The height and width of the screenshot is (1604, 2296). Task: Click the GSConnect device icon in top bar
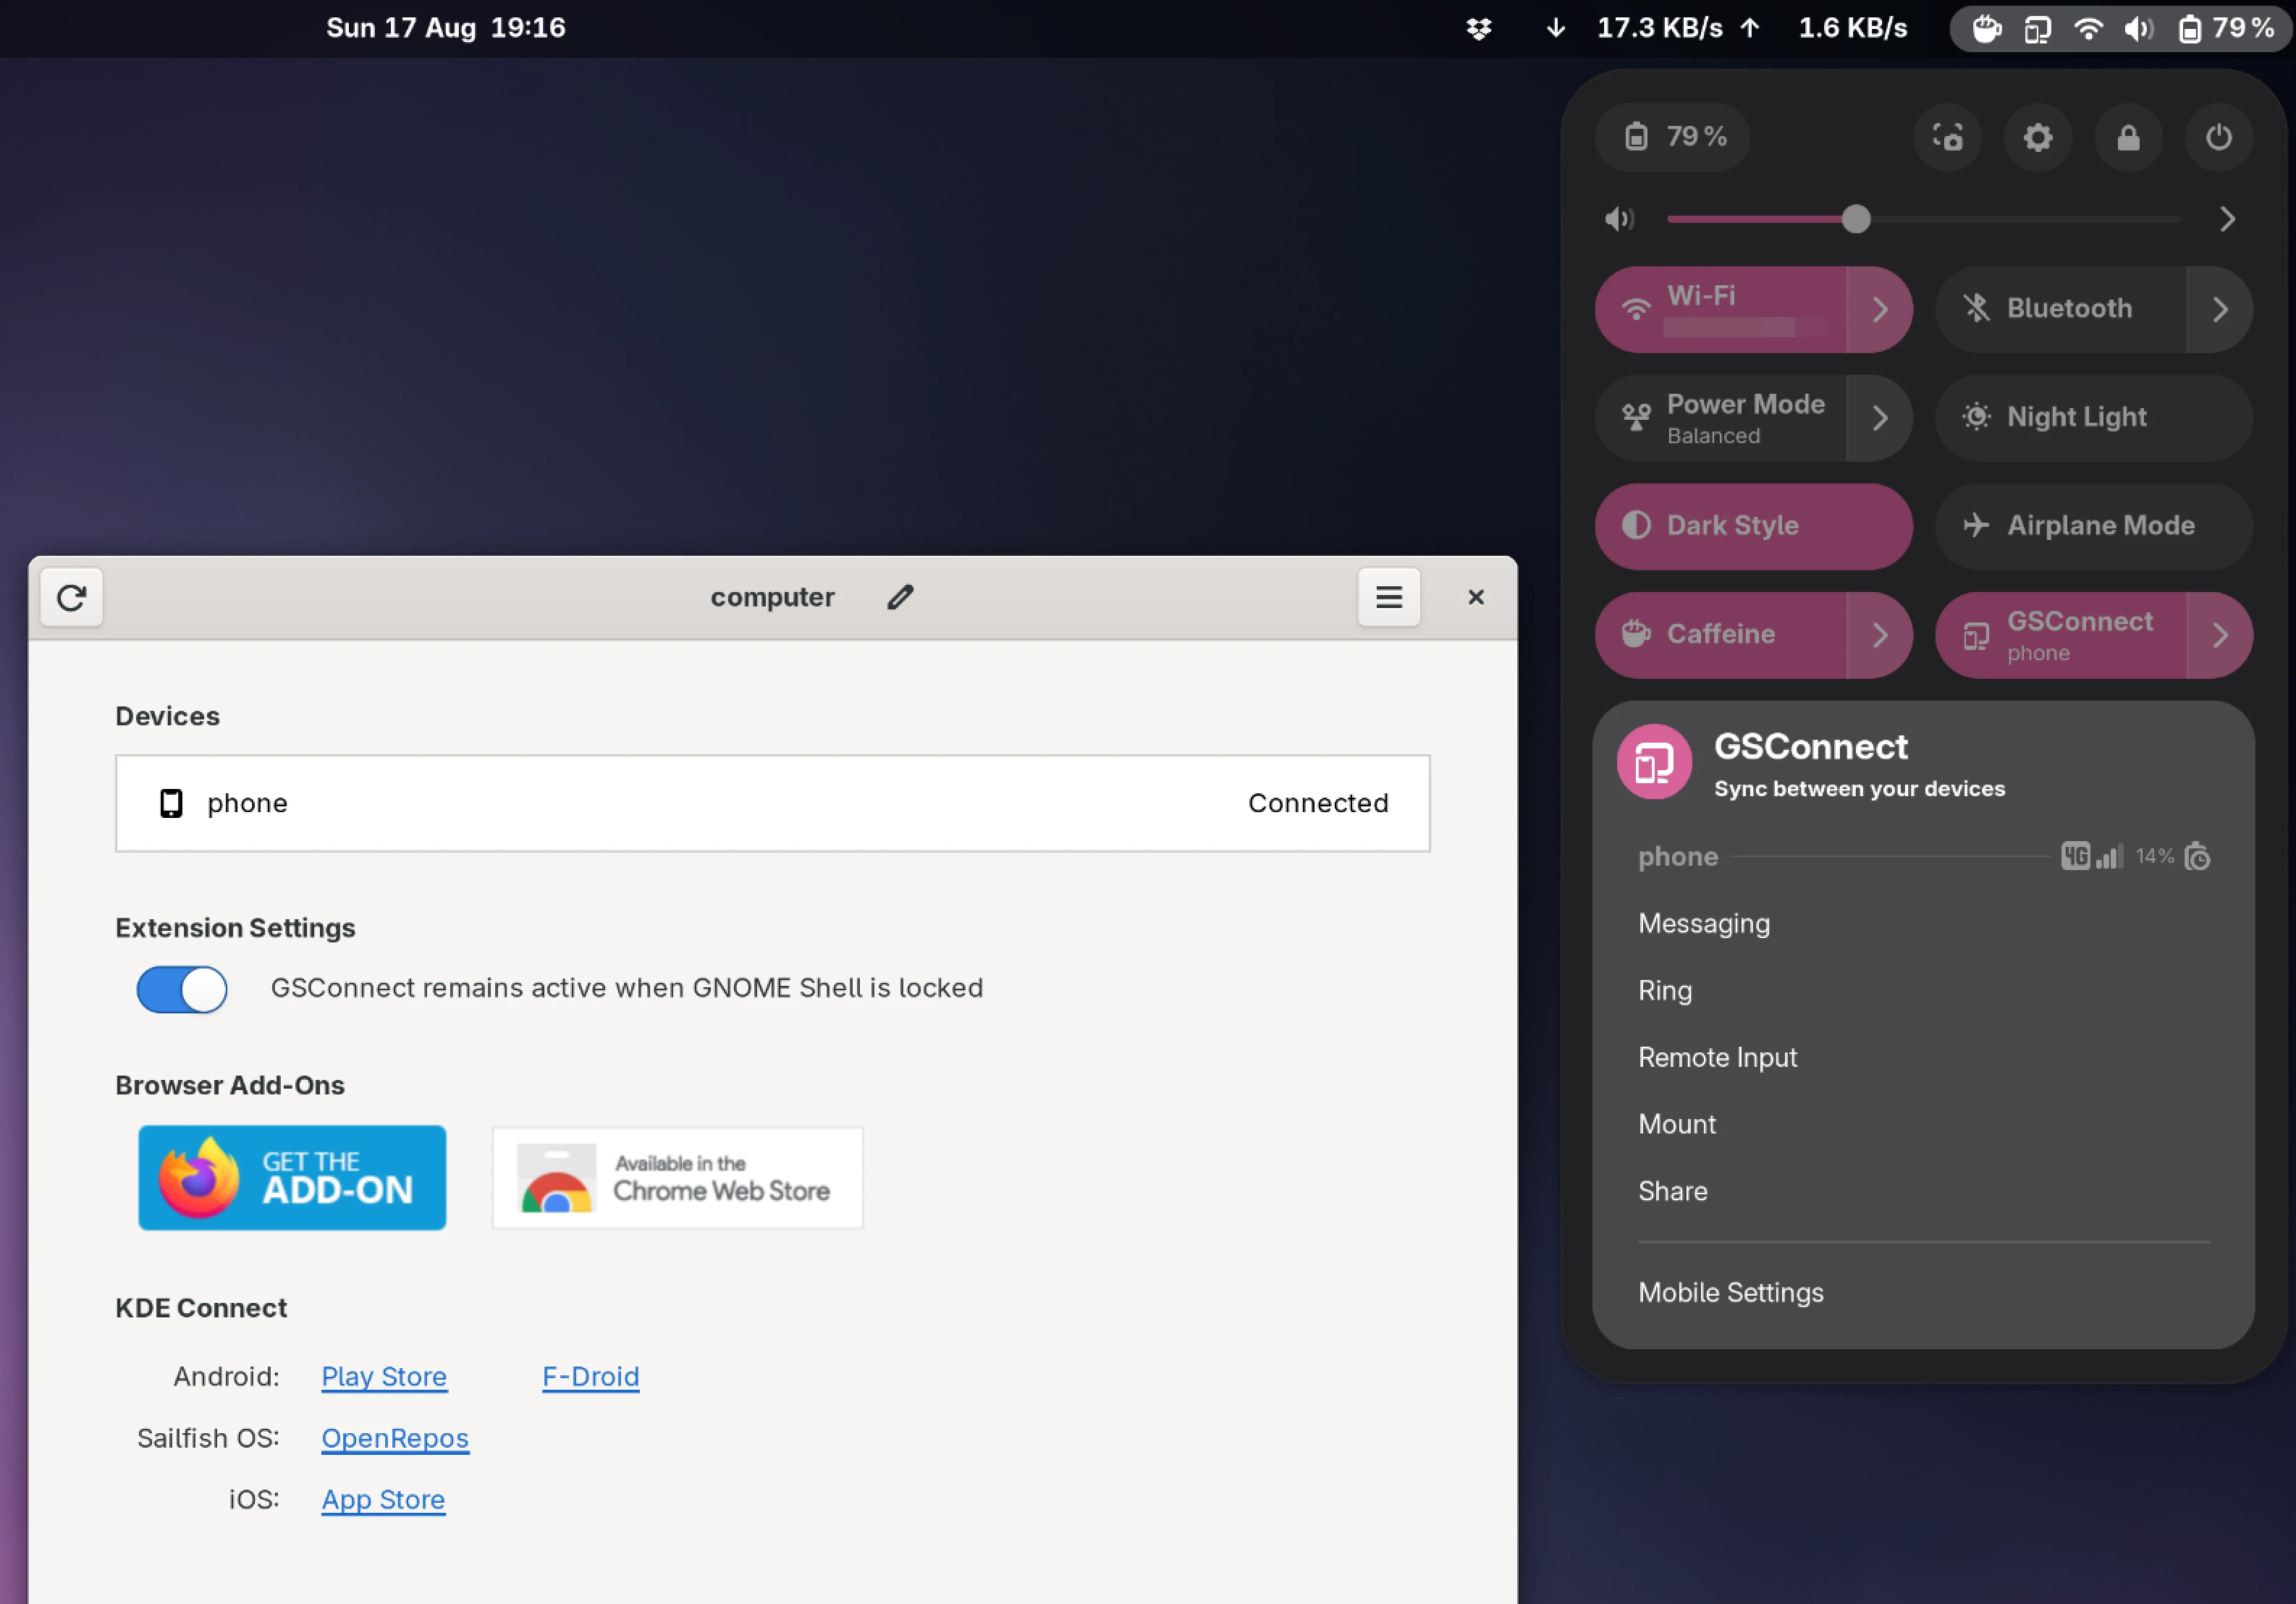tap(2037, 29)
